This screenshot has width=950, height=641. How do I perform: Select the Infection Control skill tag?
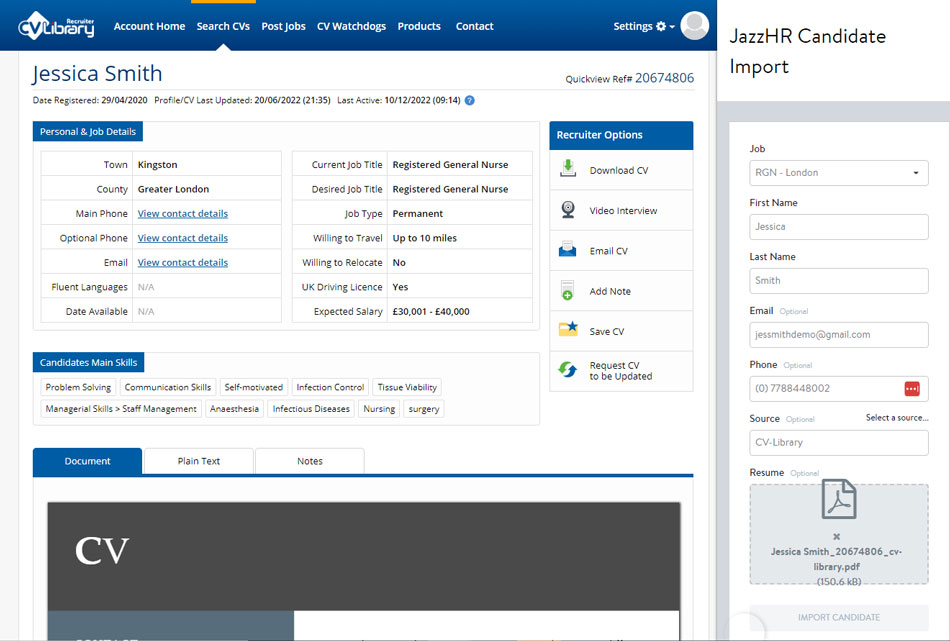(330, 387)
